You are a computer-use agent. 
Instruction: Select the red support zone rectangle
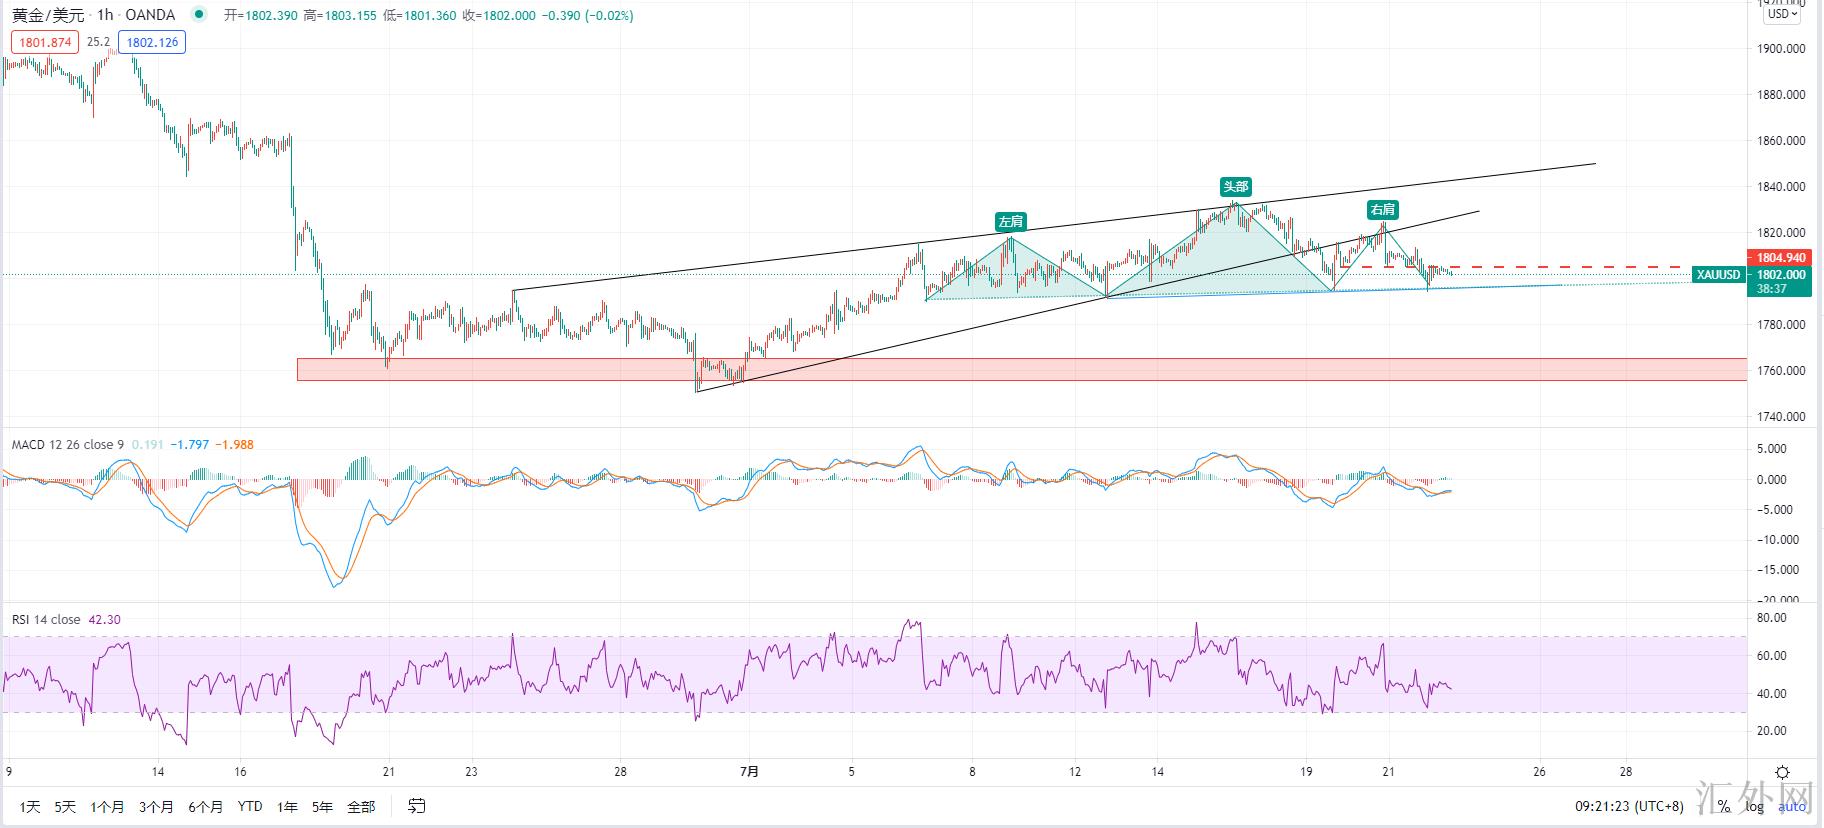pyautogui.click(x=1000, y=369)
